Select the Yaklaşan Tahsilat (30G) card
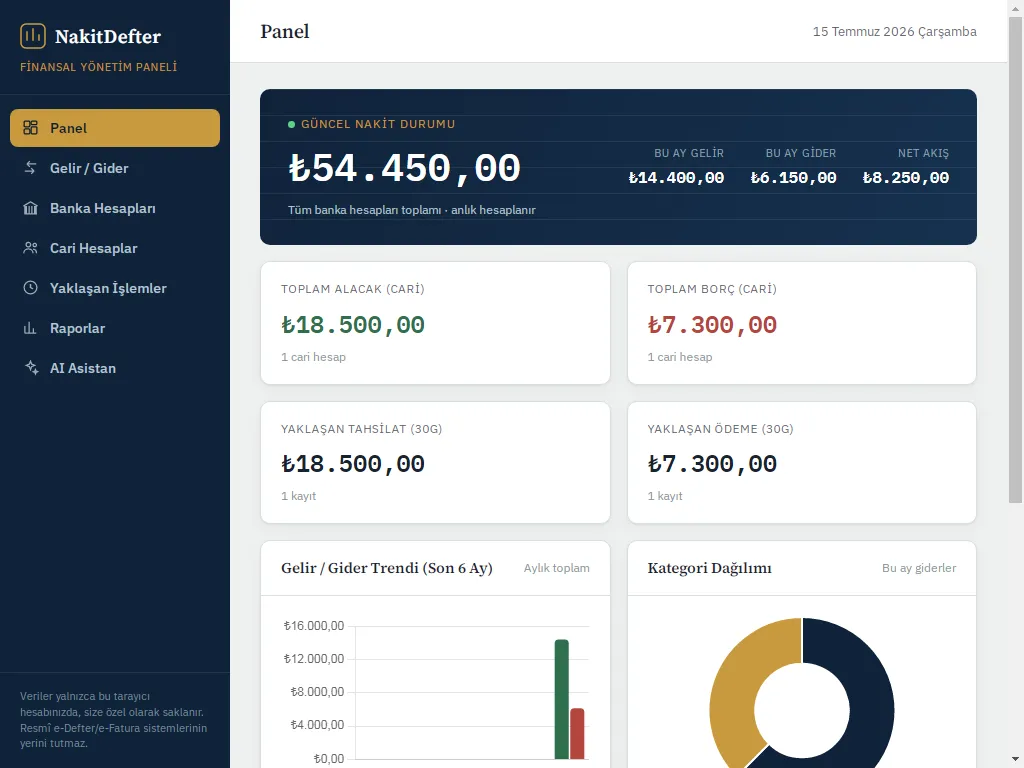The height and width of the screenshot is (768, 1024). (x=436, y=462)
